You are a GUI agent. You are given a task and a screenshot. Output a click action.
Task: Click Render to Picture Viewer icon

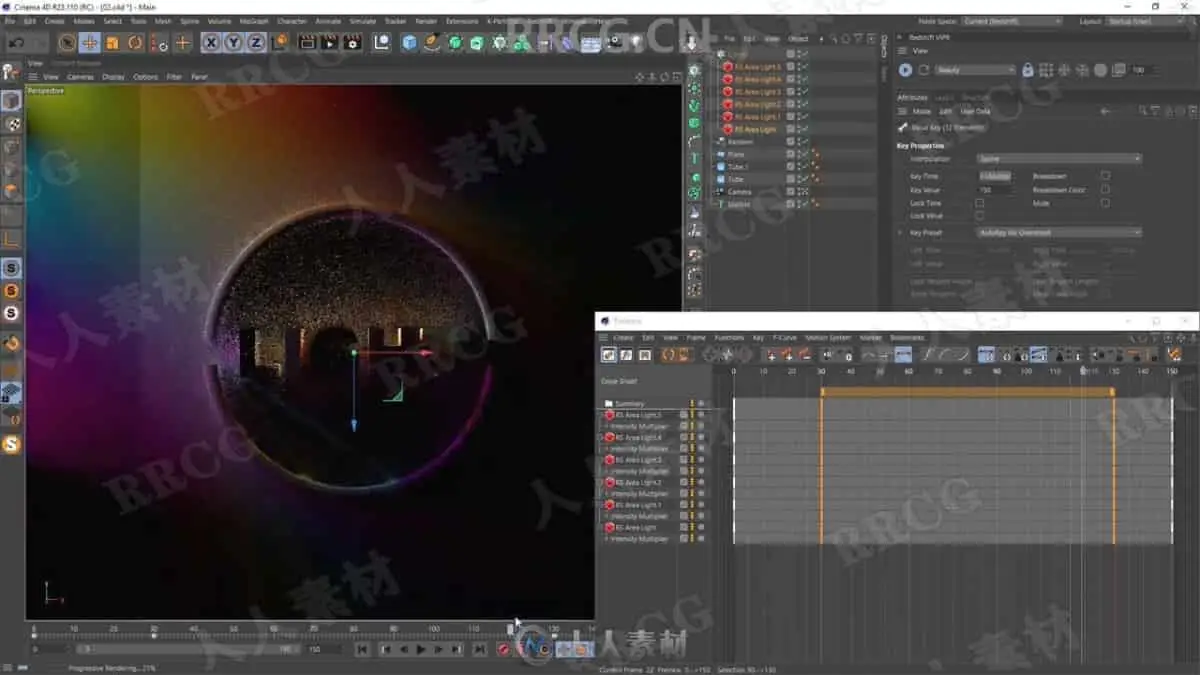click(x=329, y=42)
